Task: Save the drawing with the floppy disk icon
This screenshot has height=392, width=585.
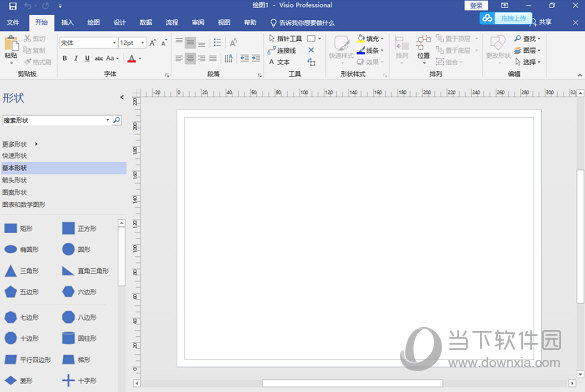Action: point(13,6)
